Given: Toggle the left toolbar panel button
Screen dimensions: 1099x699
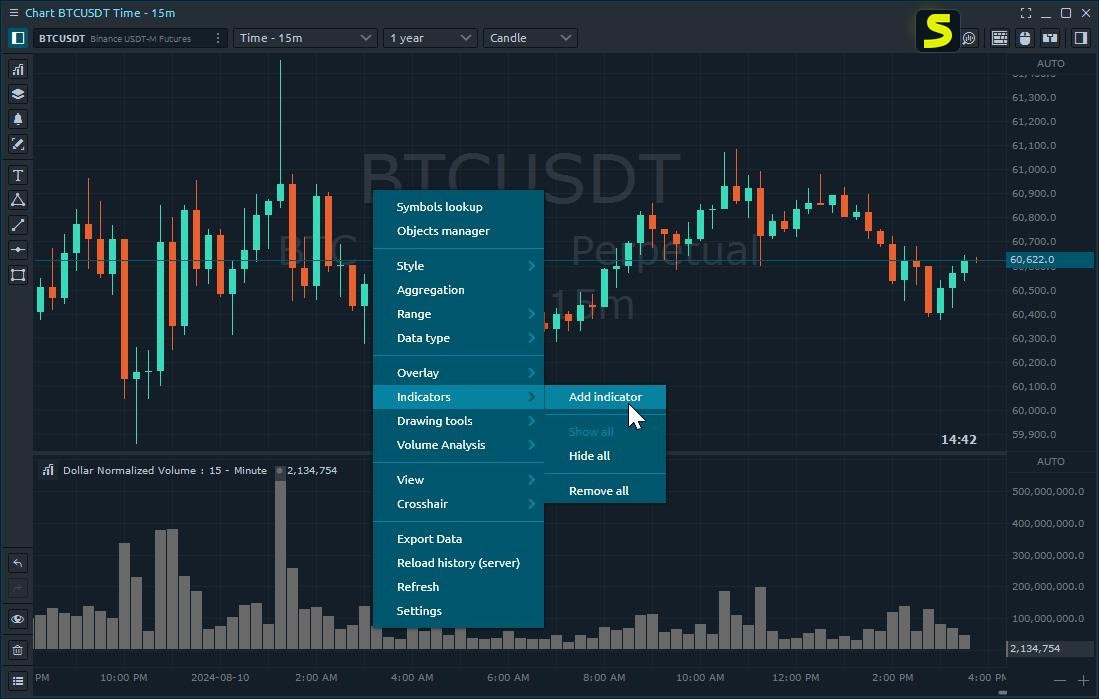Looking at the screenshot, I should pyautogui.click(x=18, y=38).
